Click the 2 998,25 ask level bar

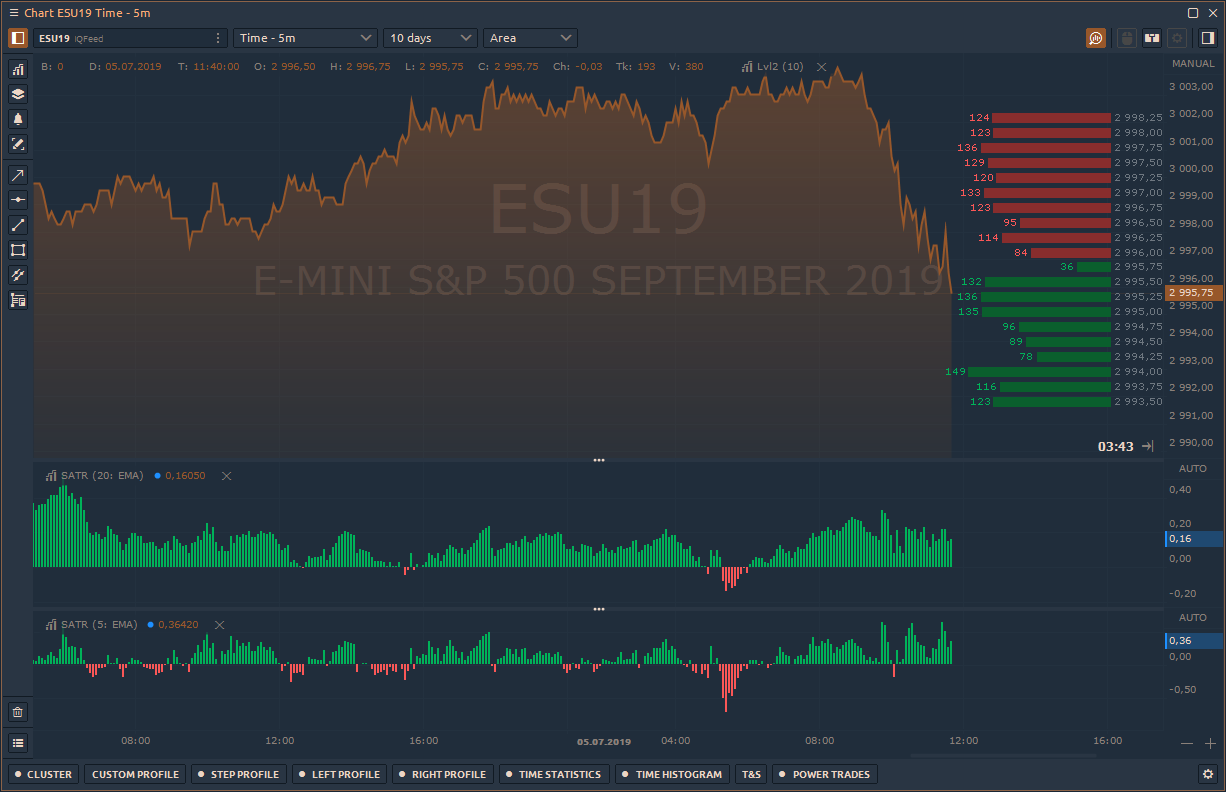pyautogui.click(x=1051, y=118)
